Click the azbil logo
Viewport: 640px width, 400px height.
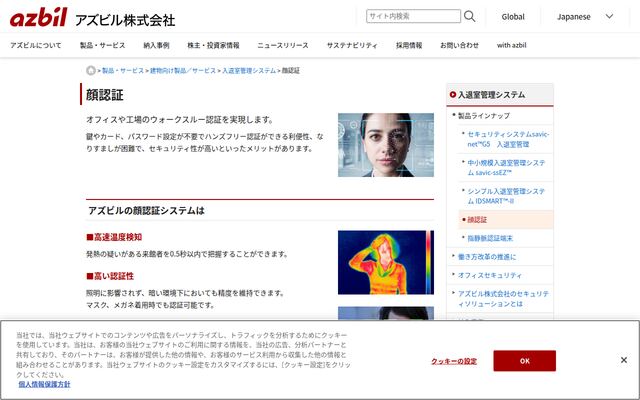pyautogui.click(x=38, y=18)
